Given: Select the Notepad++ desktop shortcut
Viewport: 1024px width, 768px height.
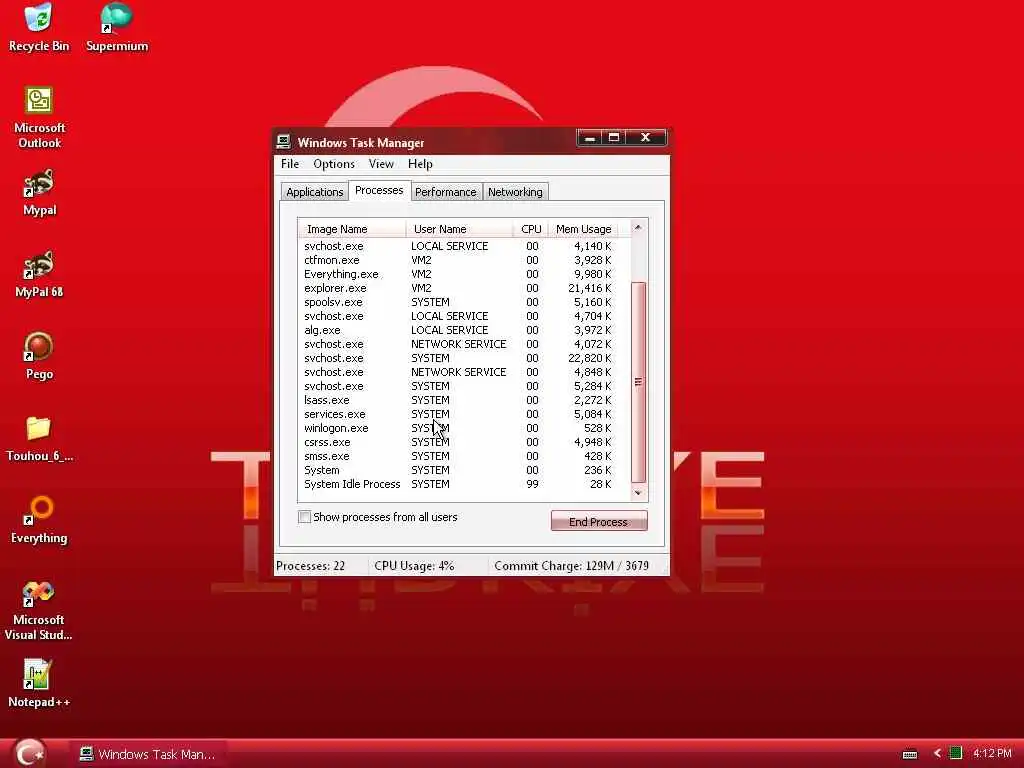Looking at the screenshot, I should point(39,684).
